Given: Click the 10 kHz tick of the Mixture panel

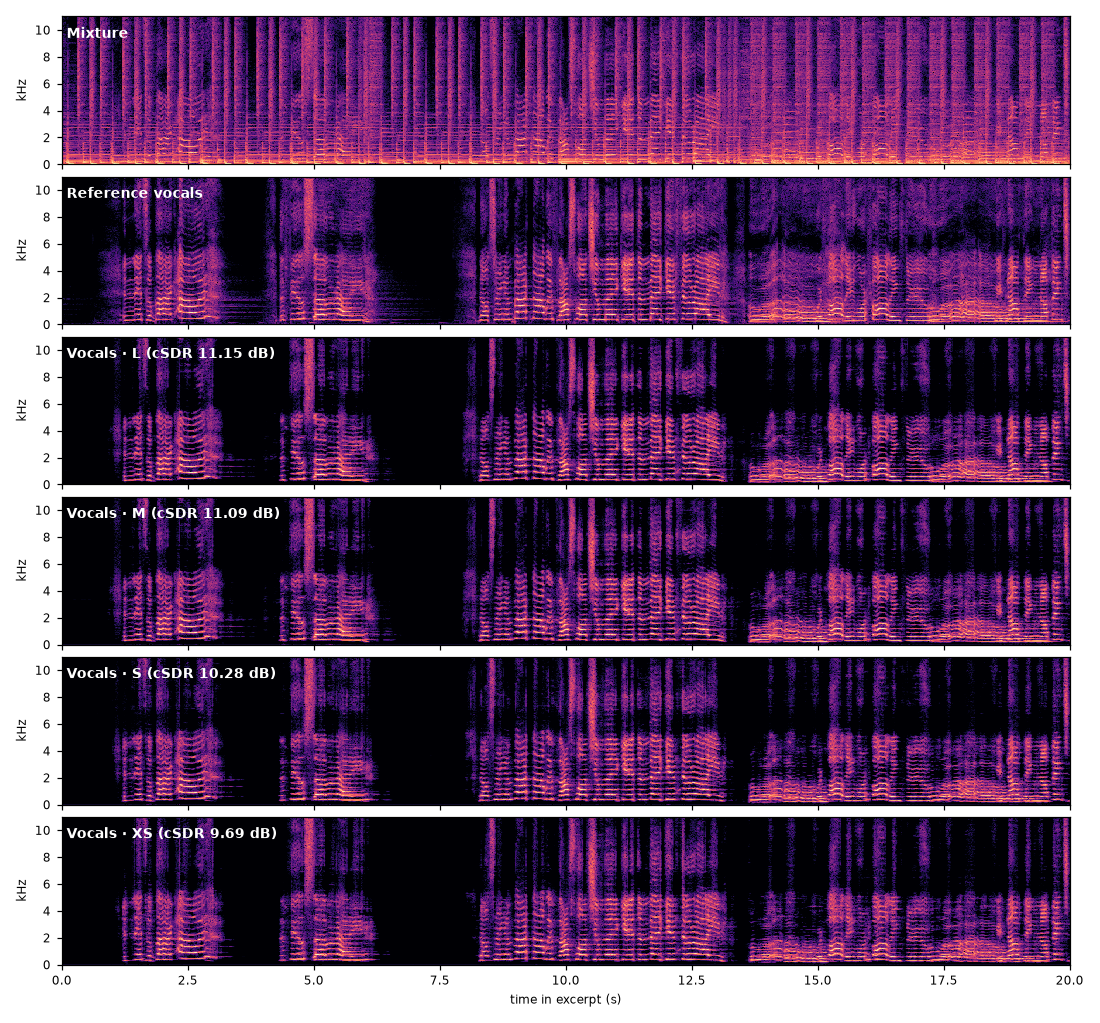Looking at the screenshot, I should 43,30.
